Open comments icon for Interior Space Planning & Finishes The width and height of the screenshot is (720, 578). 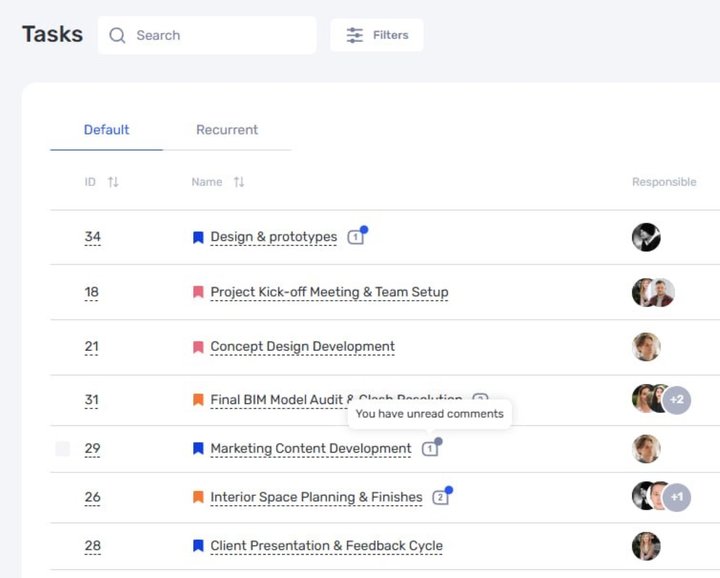pyautogui.click(x=440, y=497)
